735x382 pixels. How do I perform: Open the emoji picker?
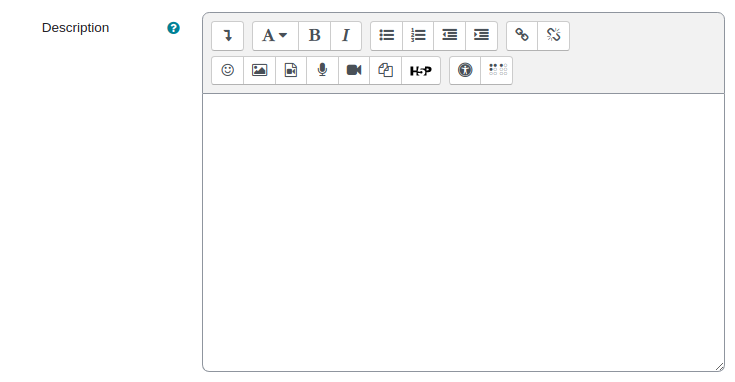pos(227,70)
